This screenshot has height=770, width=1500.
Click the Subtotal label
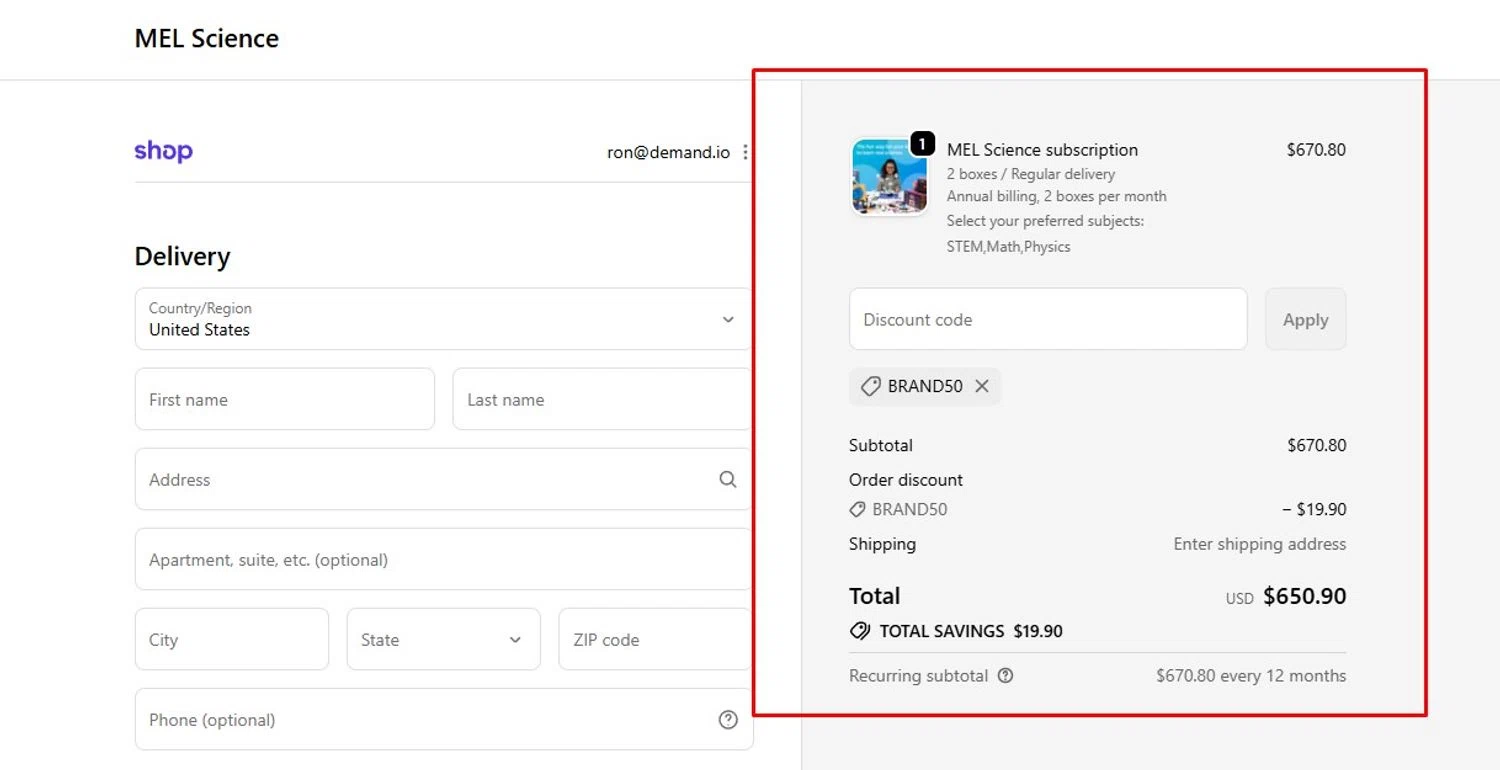(881, 445)
